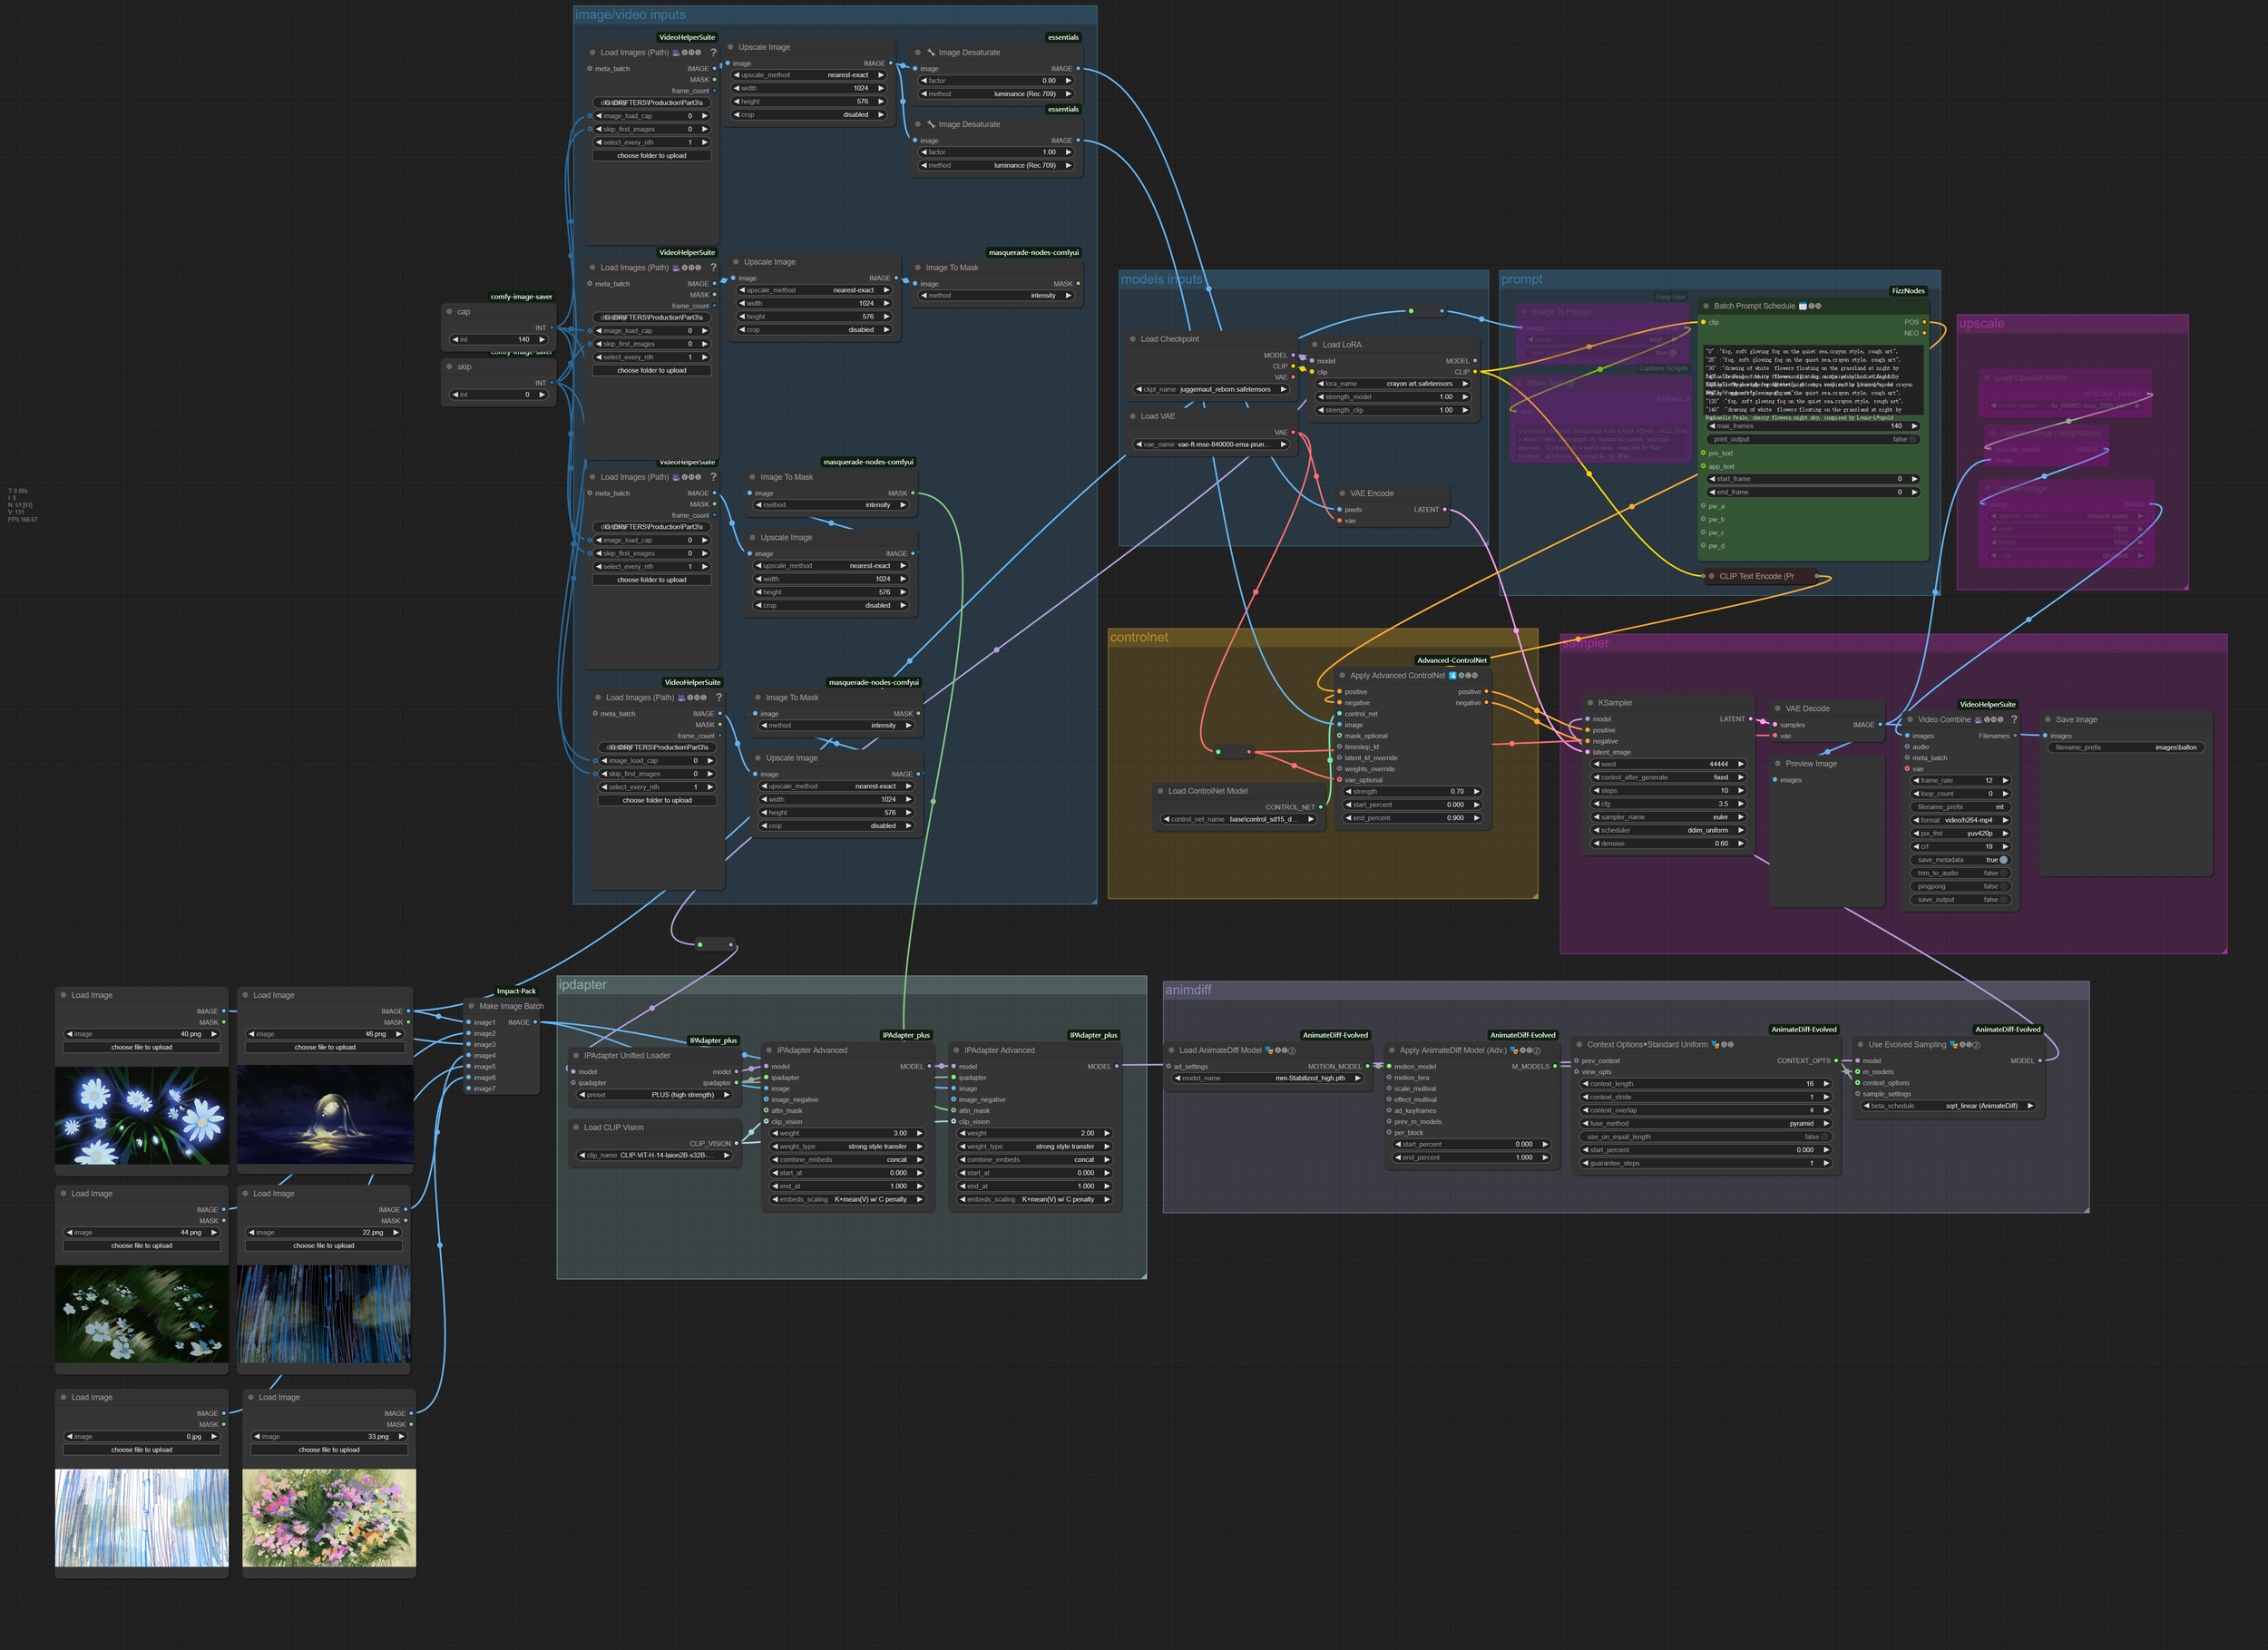Open the Video Combine help question mark

[x=2013, y=719]
